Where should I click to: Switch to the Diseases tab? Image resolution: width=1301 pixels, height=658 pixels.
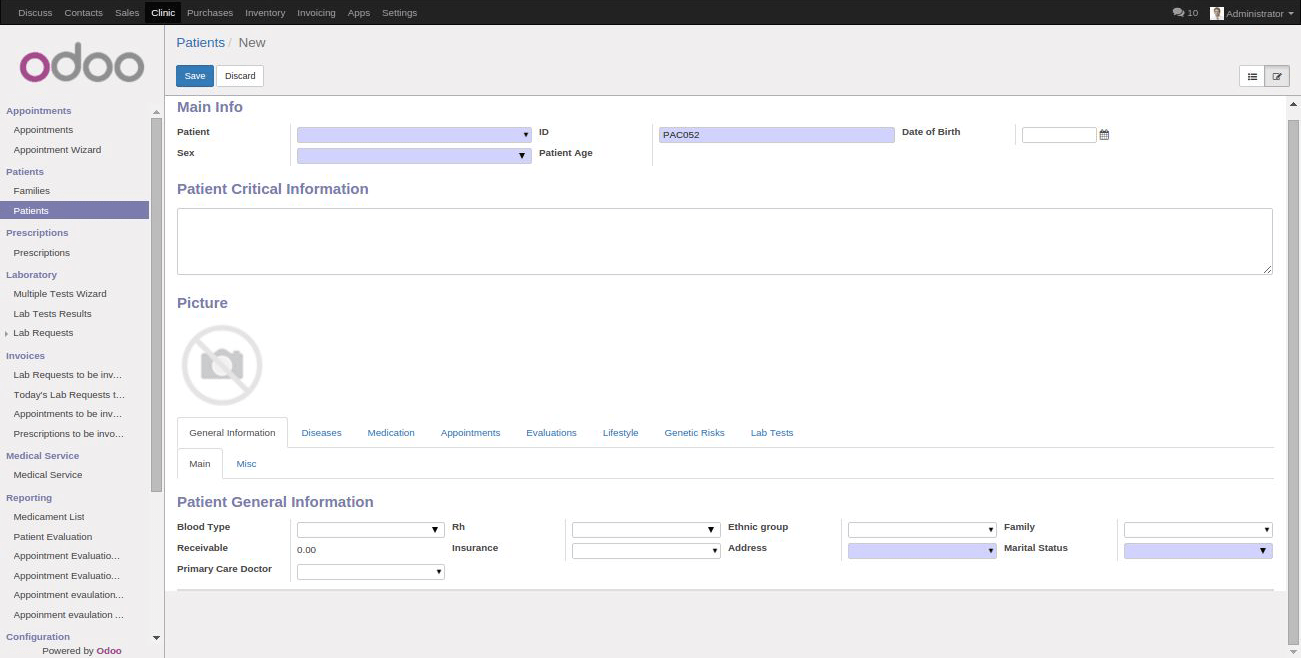click(321, 433)
